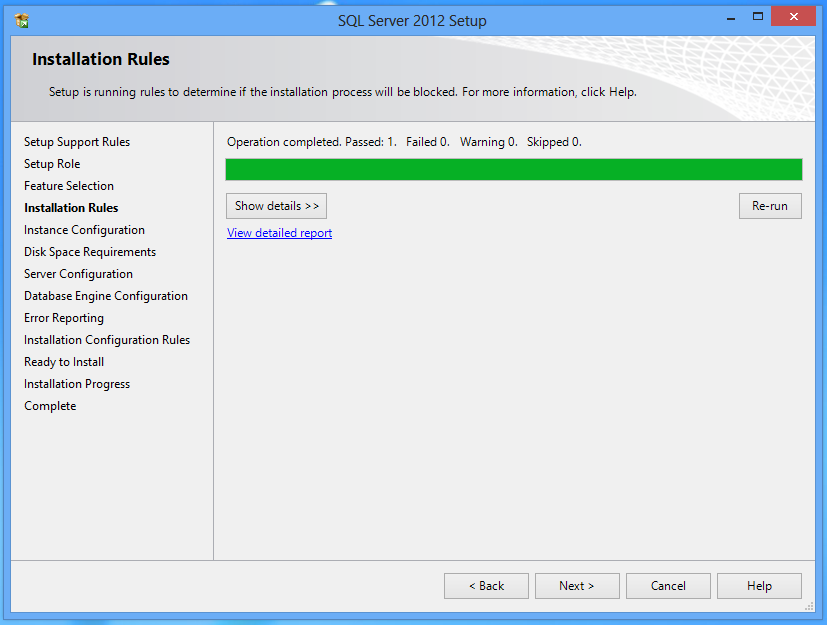Select Server Configuration step

pyautogui.click(x=79, y=274)
